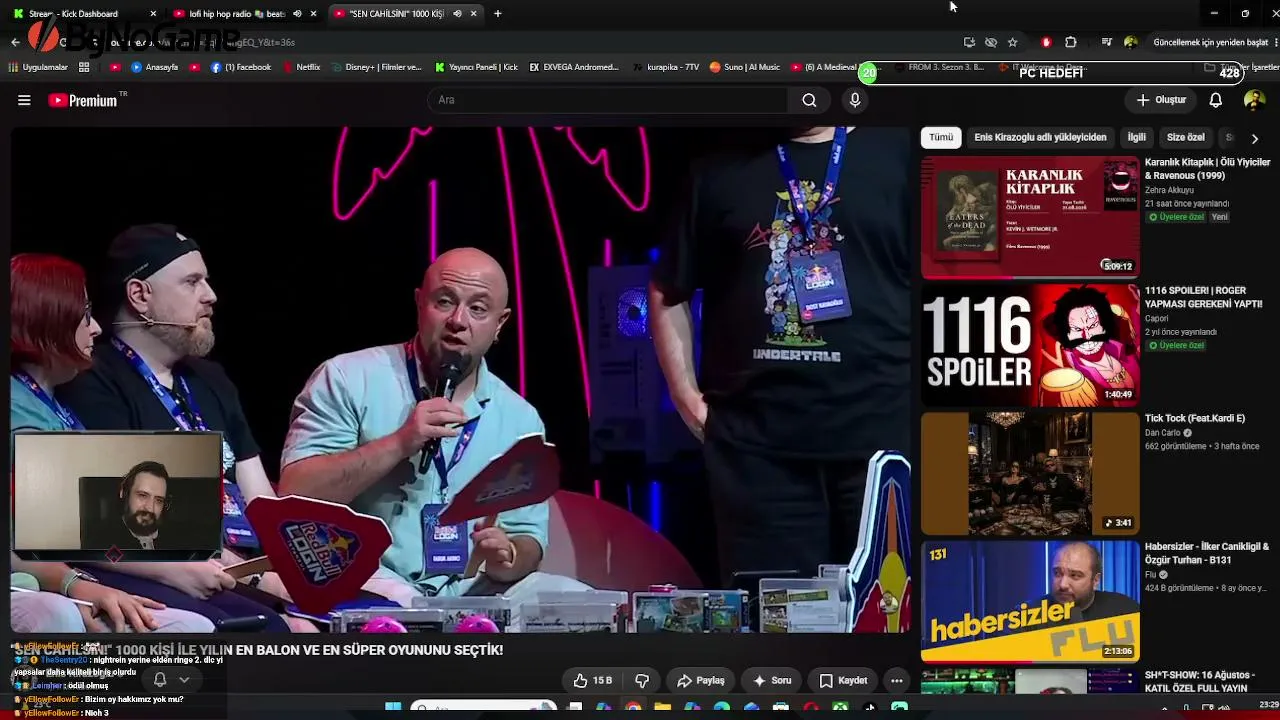Open the Chrome profile avatar

click(x=1130, y=42)
